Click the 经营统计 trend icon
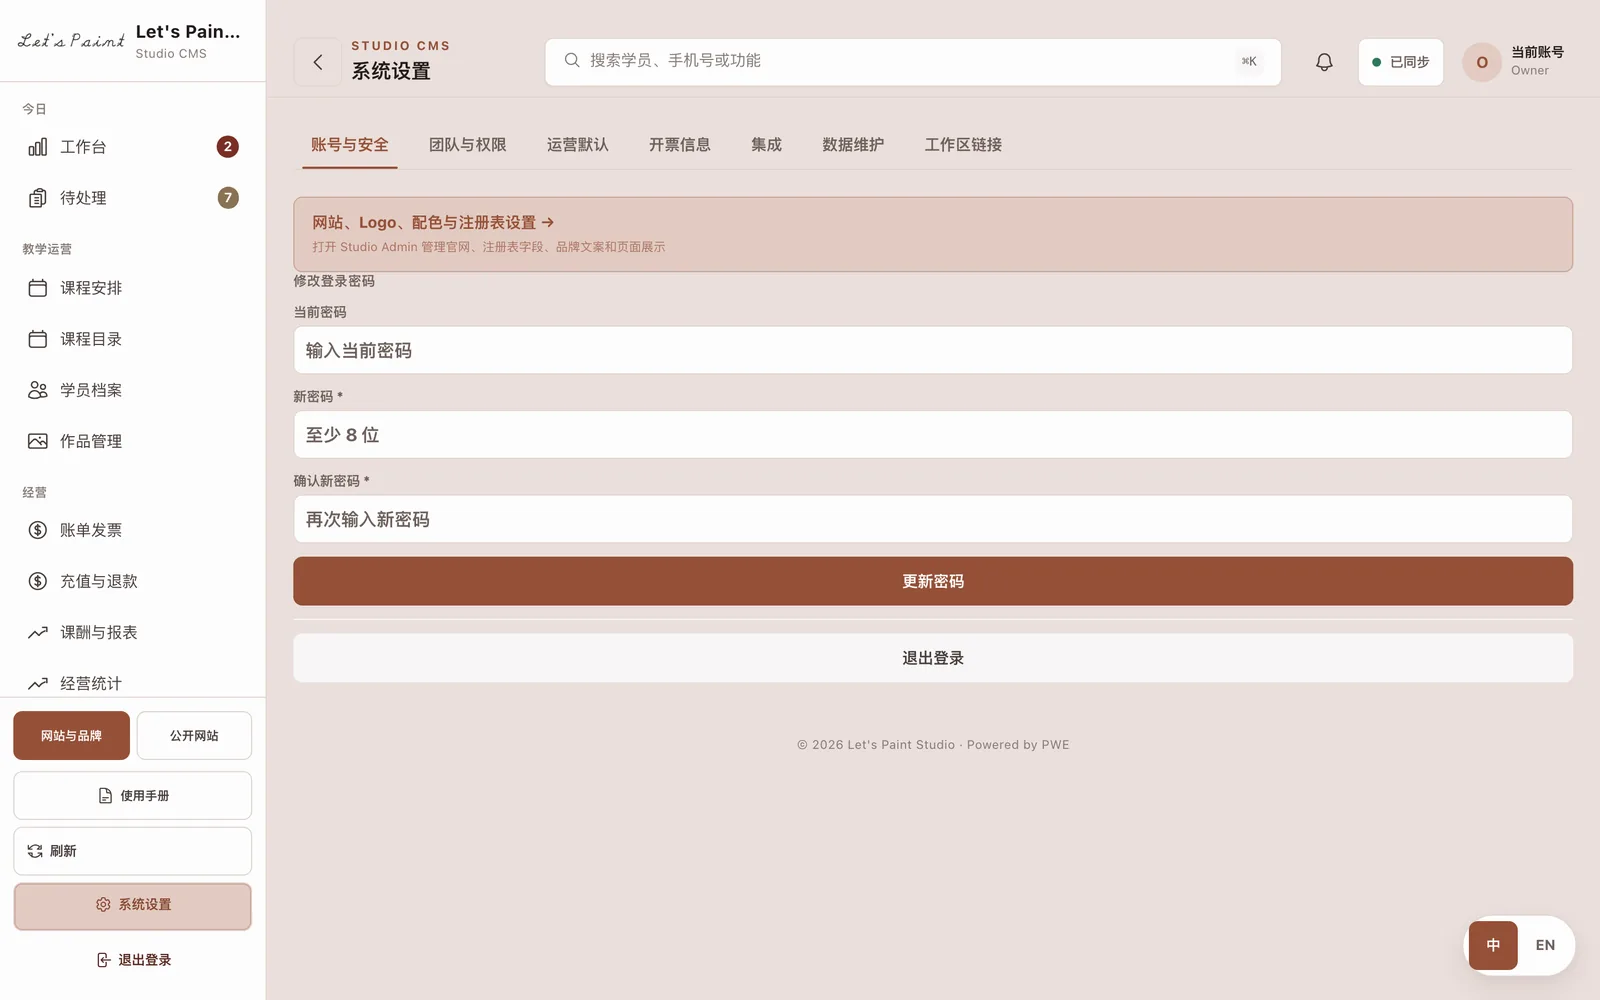The image size is (1600, 1000). coord(38,684)
